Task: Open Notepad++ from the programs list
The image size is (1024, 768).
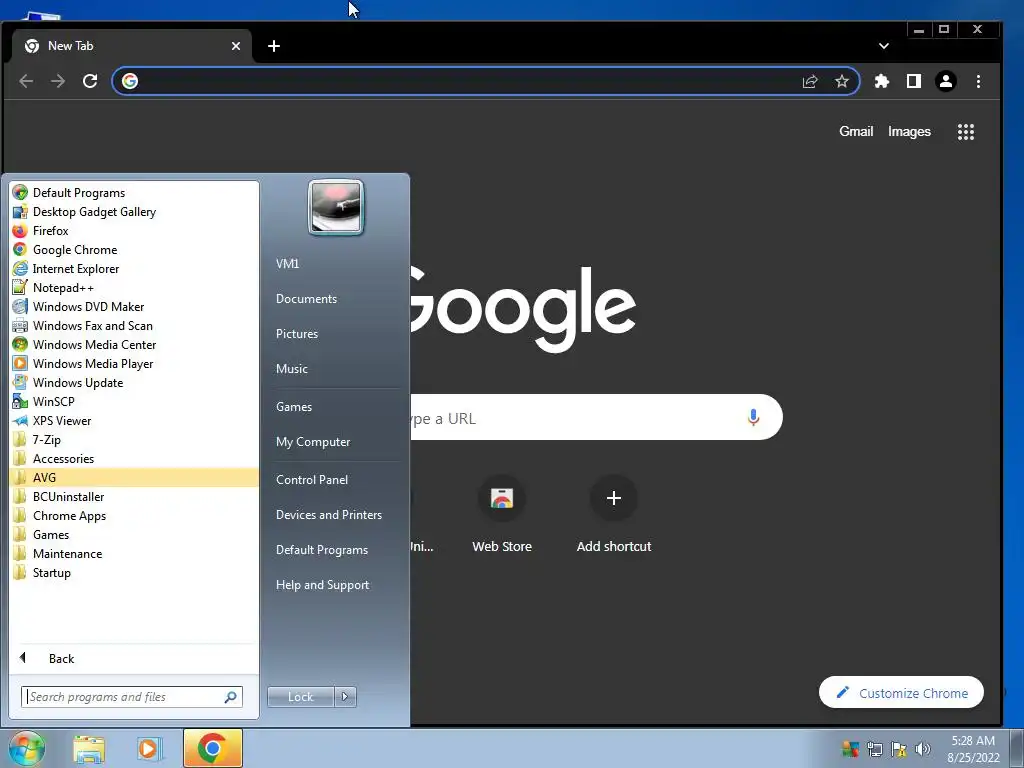Action: [135, 287]
